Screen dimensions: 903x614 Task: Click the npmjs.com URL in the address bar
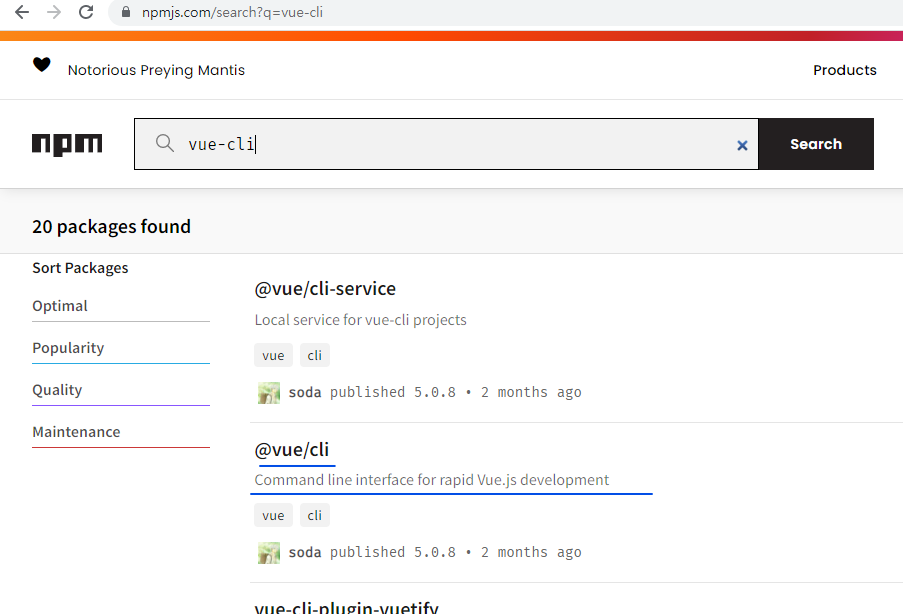(x=232, y=12)
